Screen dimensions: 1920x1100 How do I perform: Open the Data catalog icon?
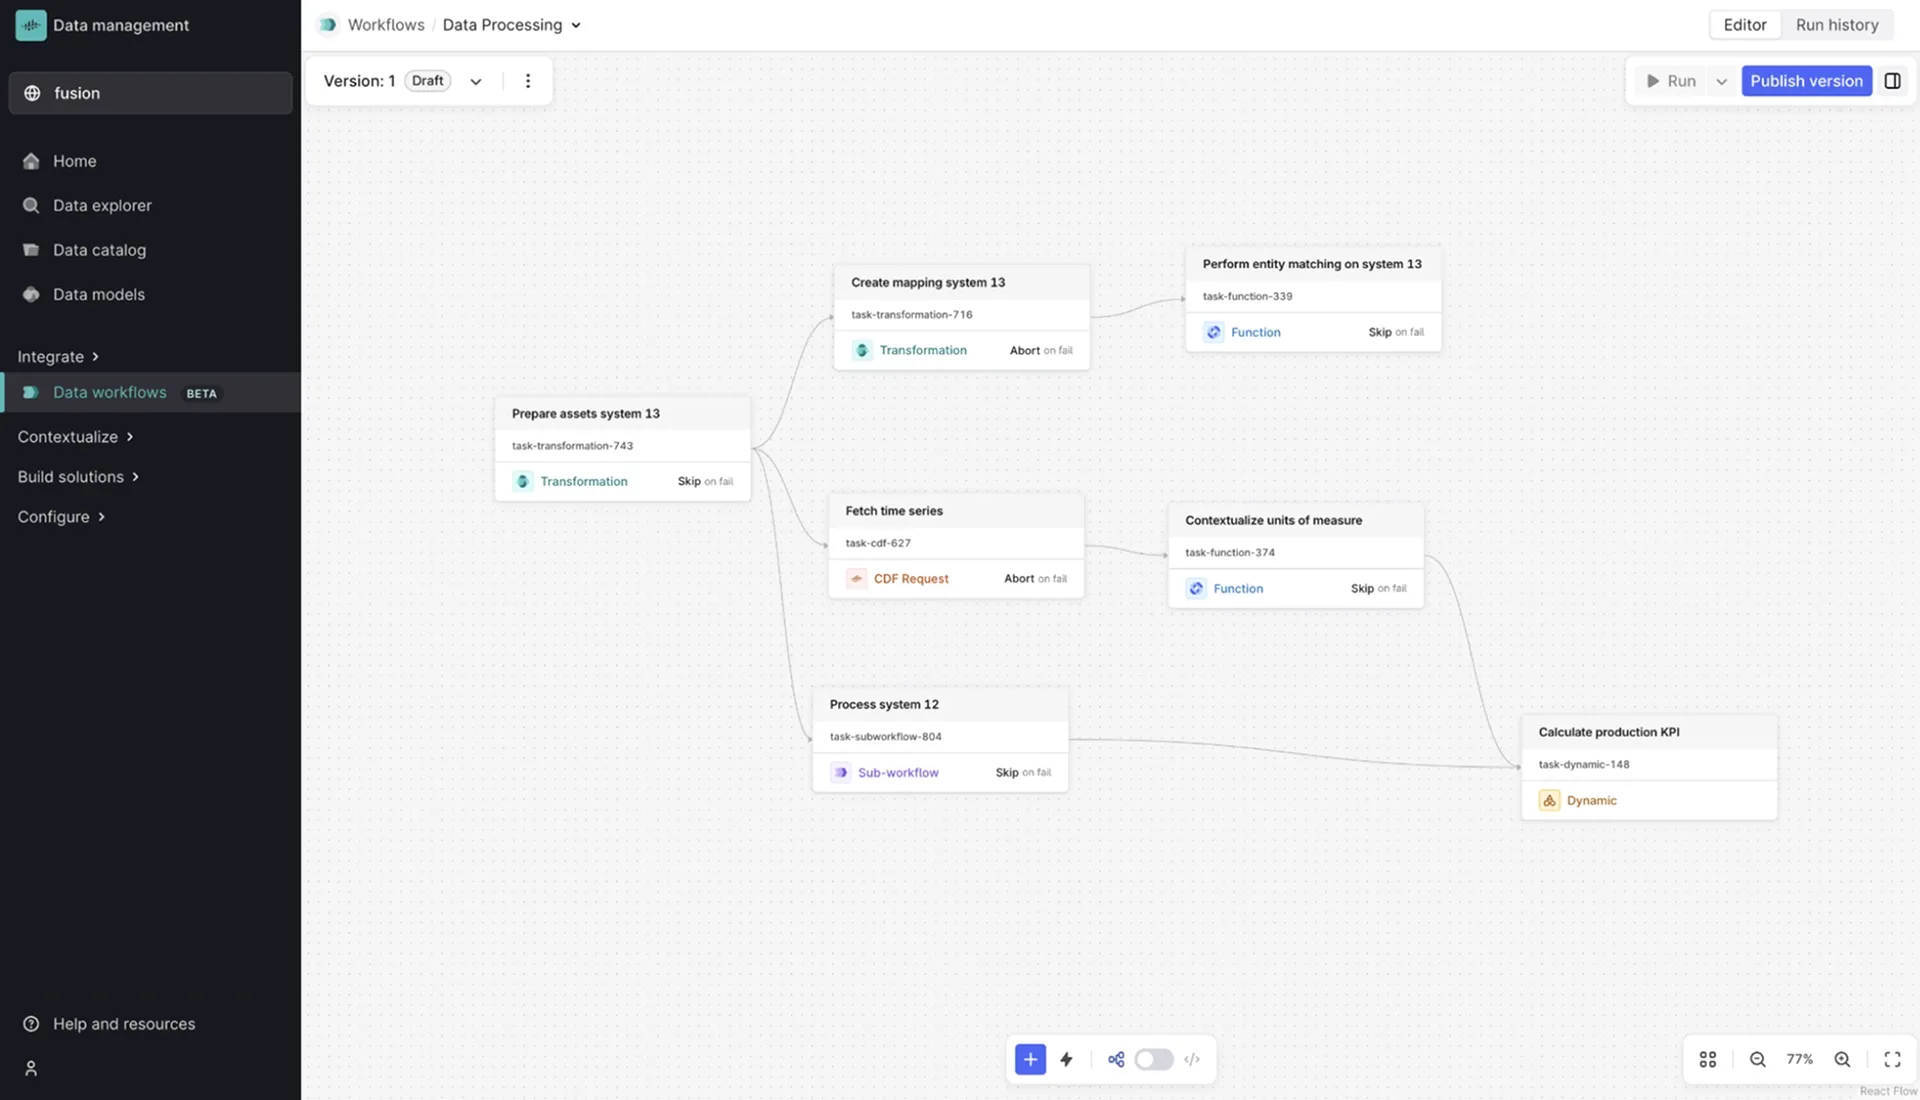click(31, 250)
